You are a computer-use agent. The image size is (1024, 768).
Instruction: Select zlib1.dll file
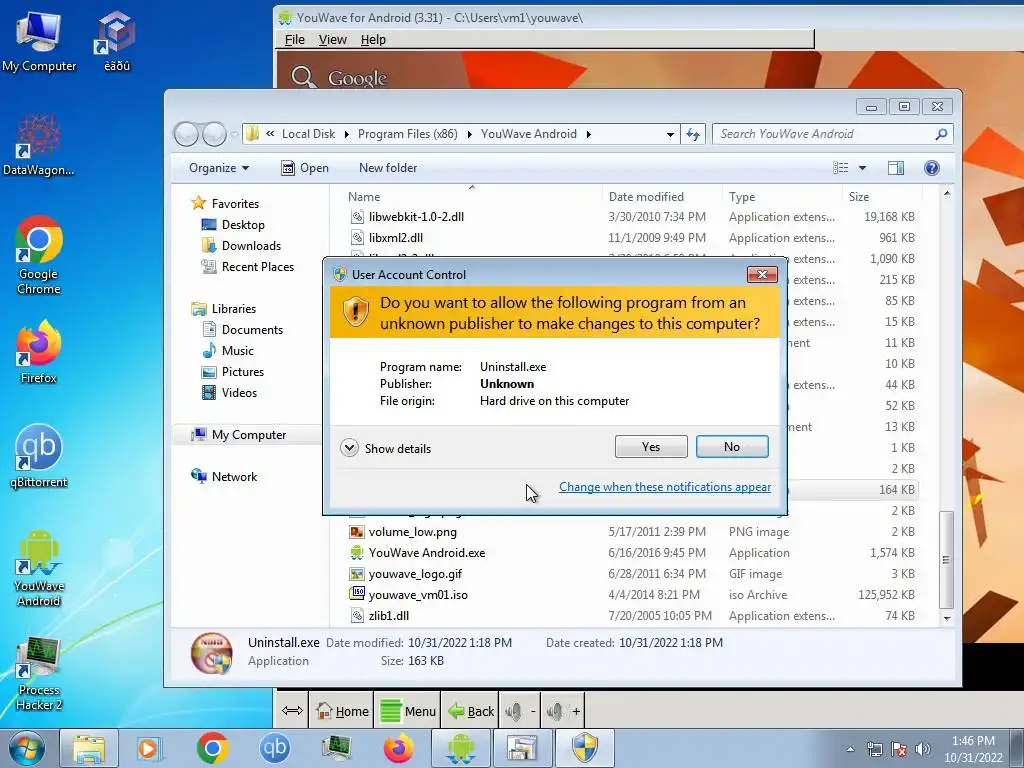tap(389, 616)
